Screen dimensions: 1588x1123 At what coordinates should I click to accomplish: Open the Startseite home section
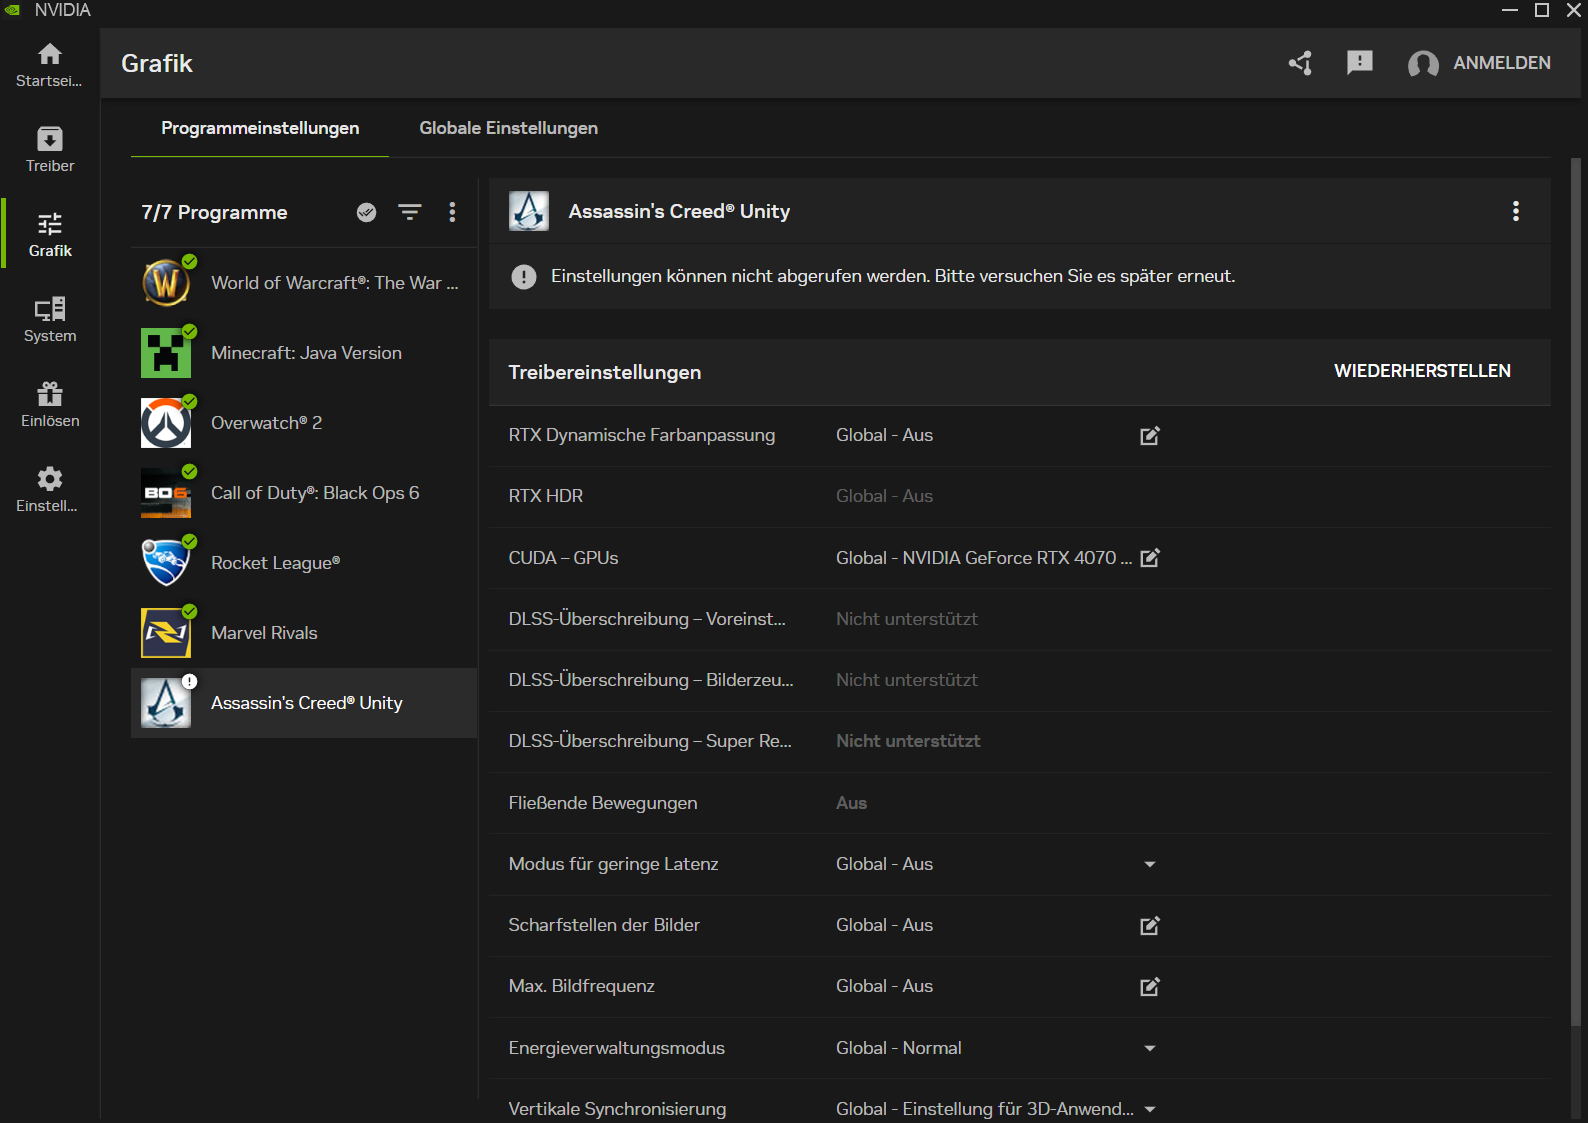click(x=50, y=65)
